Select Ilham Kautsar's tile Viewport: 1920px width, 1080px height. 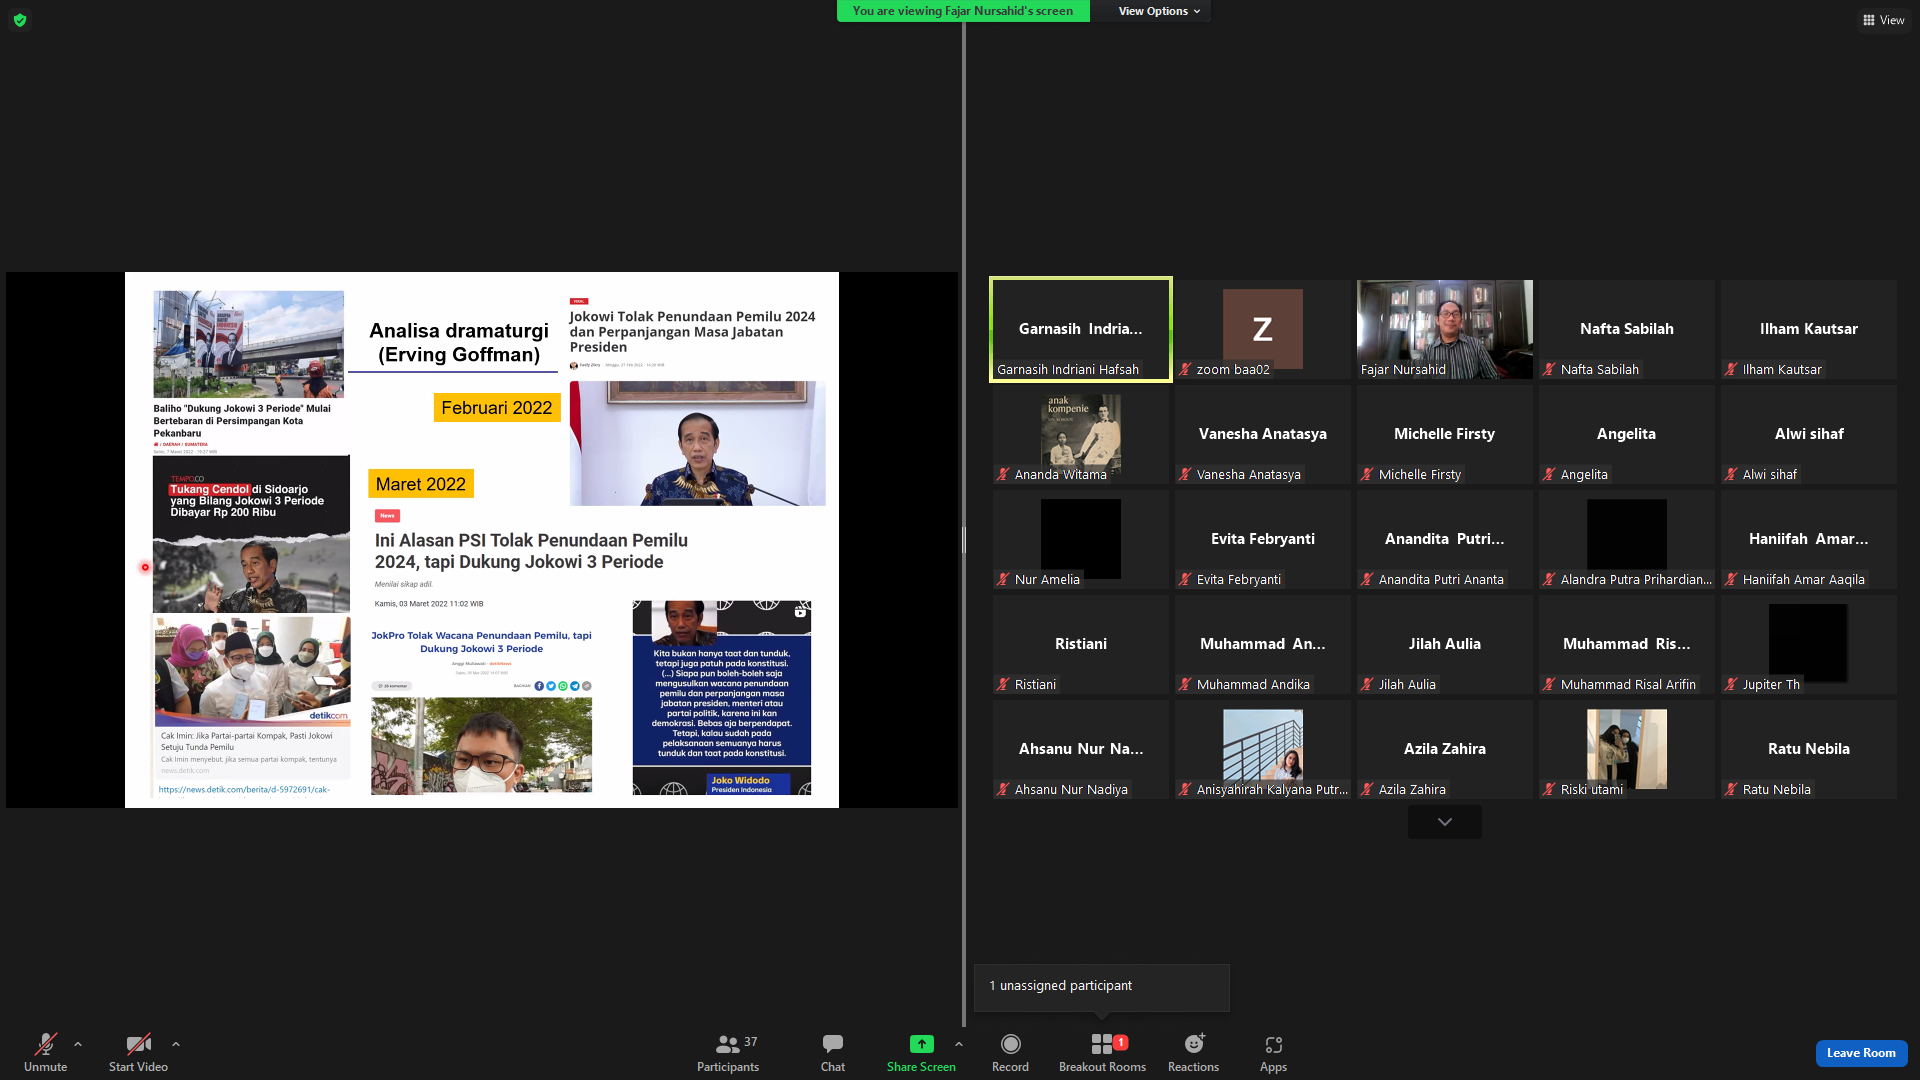(1808, 329)
